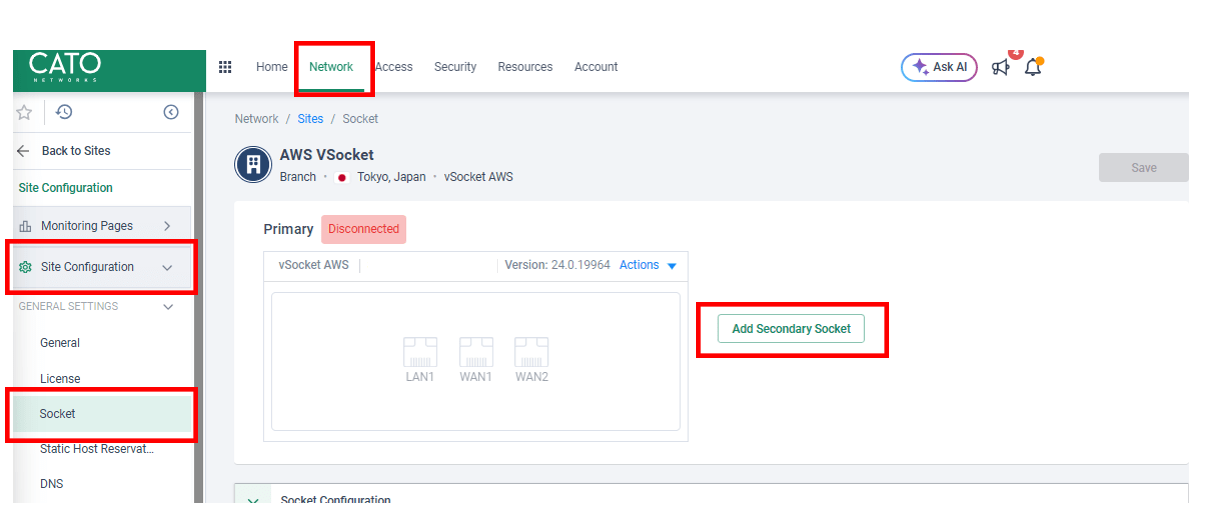Open the apps grid menu icon
This screenshot has height=531, width=1207.
pyautogui.click(x=225, y=67)
